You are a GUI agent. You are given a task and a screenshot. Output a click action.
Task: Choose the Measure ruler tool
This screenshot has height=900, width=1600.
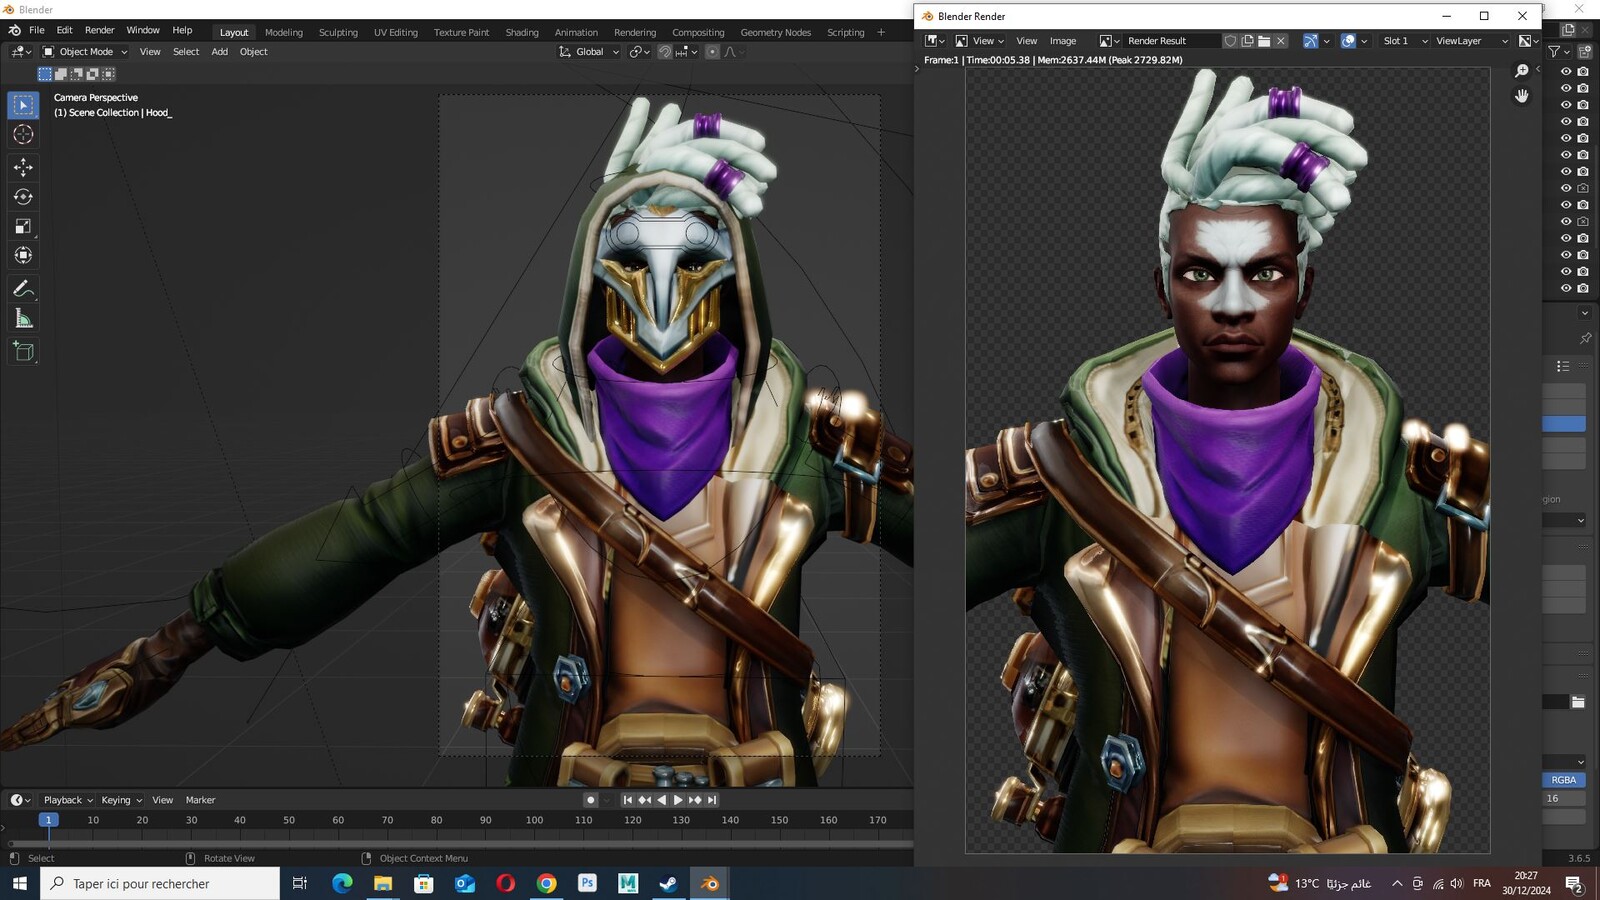(23, 319)
